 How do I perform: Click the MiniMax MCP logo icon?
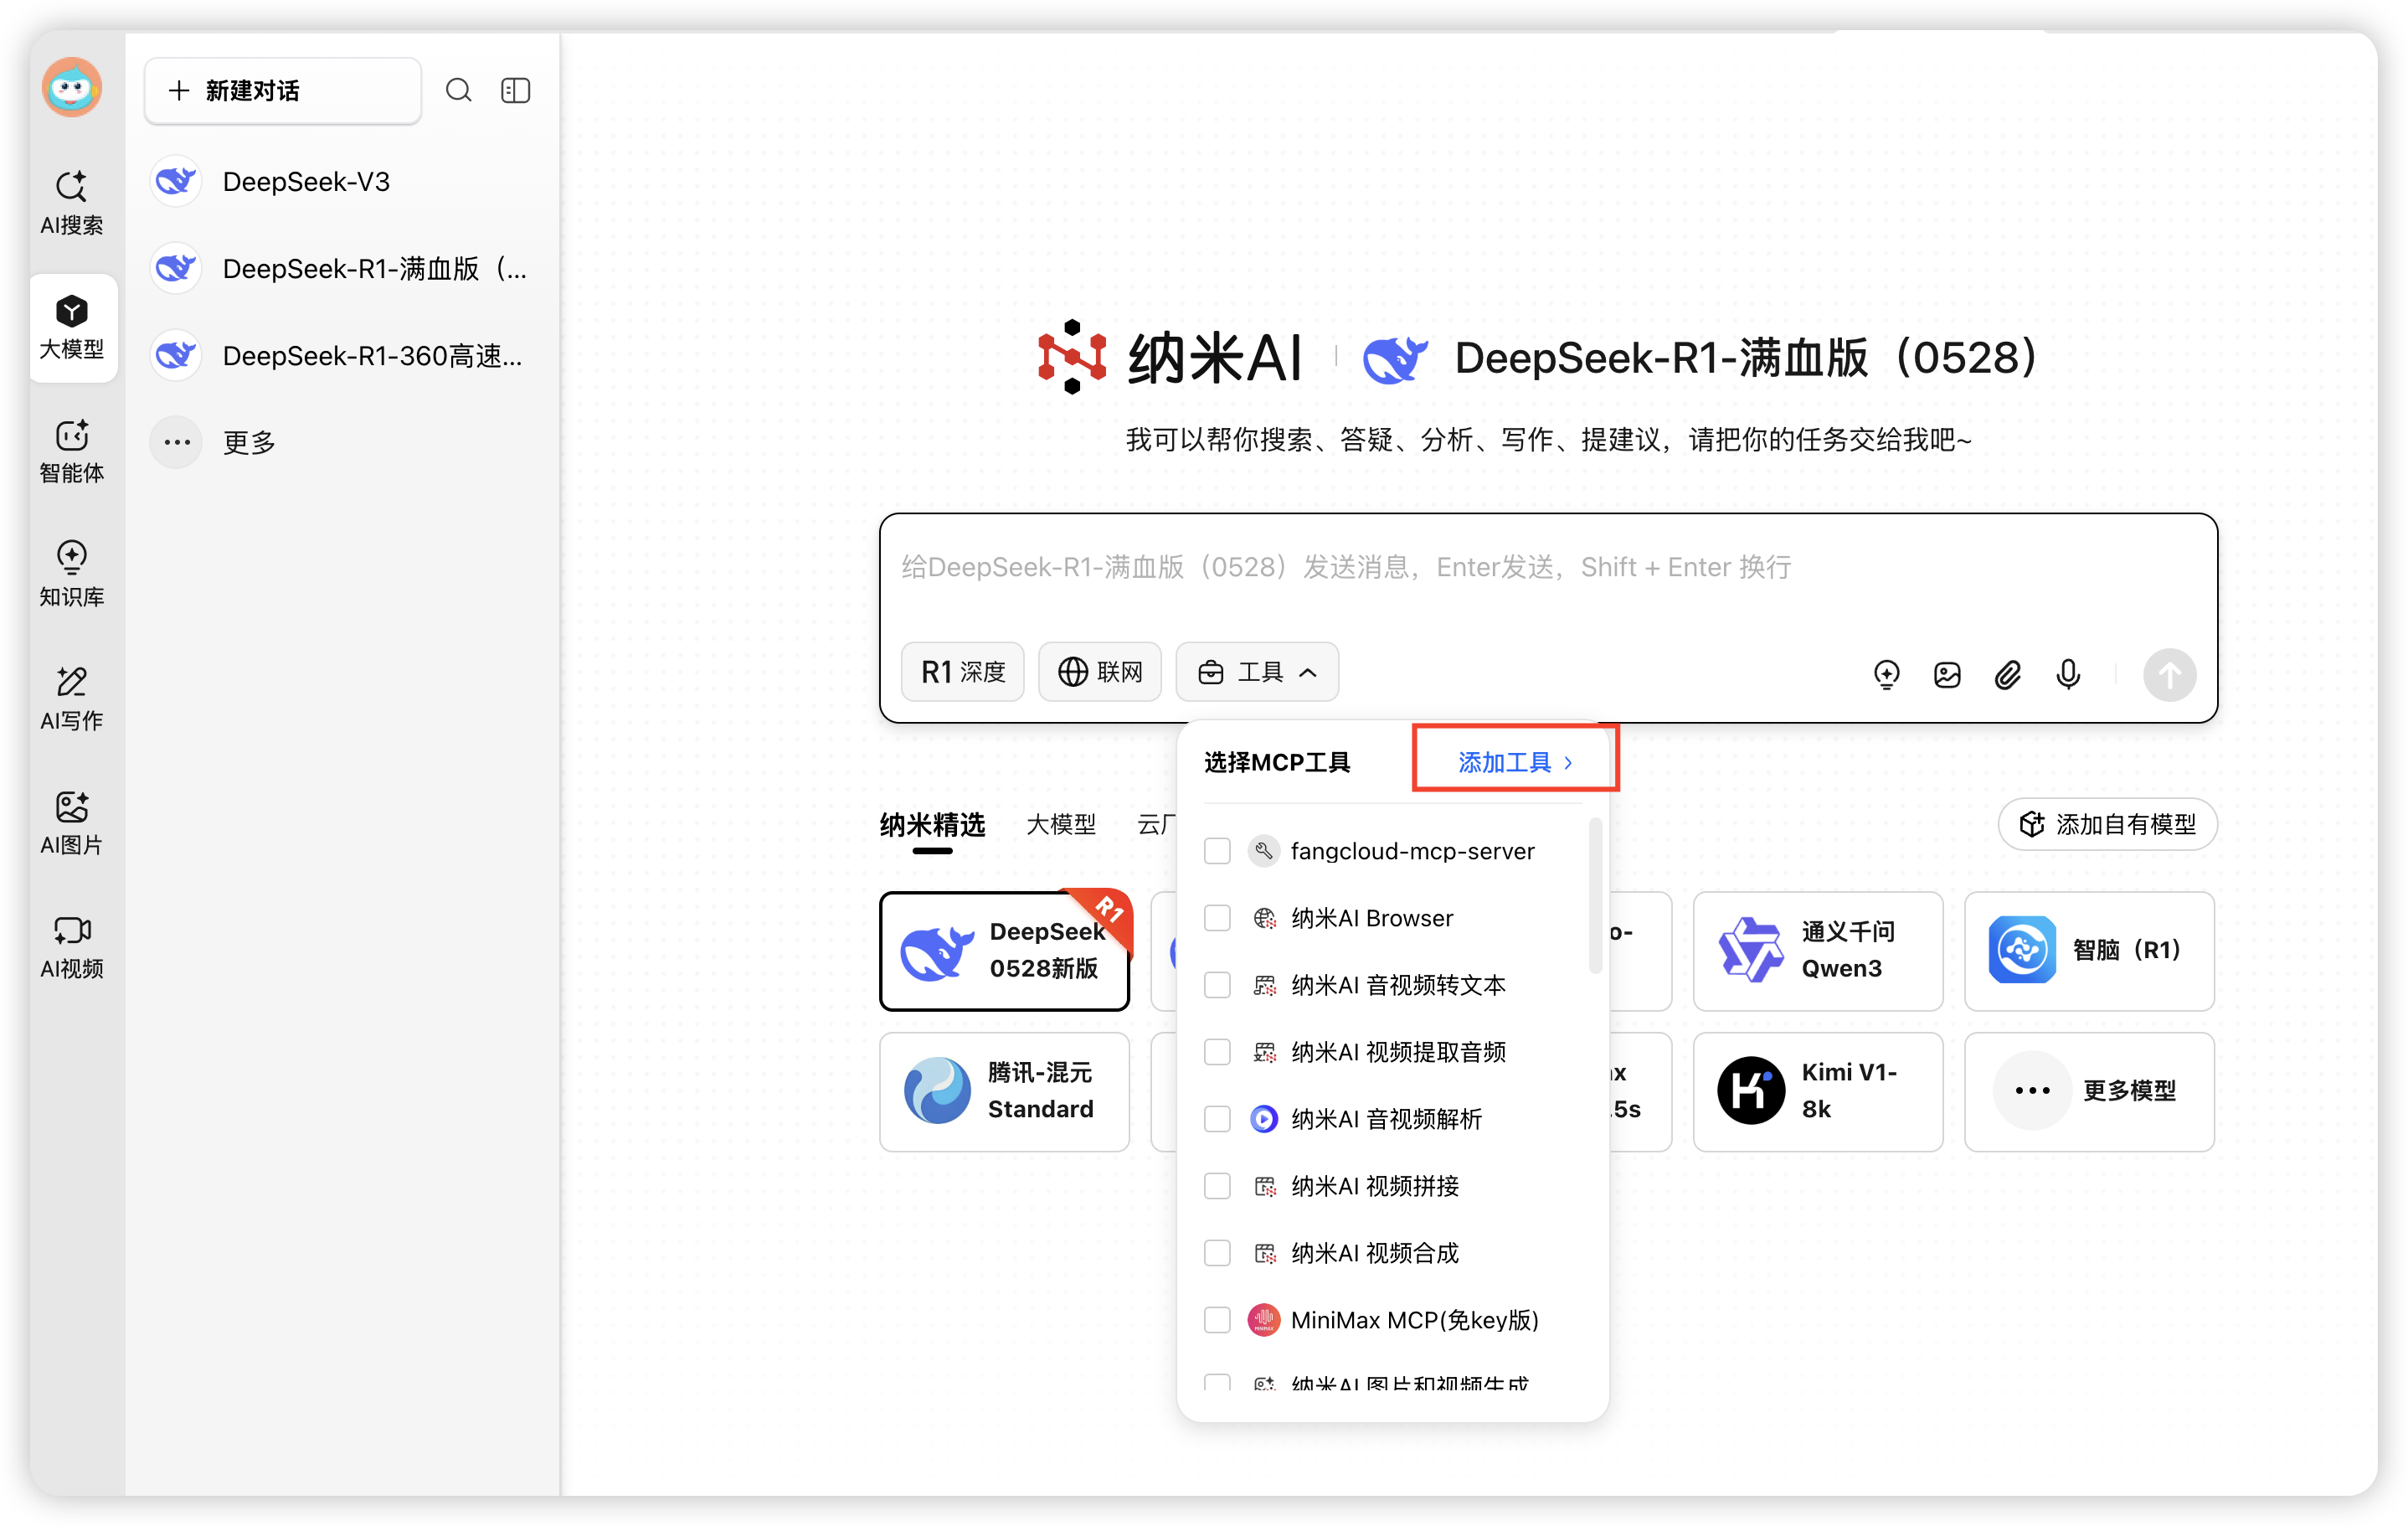pos(1264,1320)
